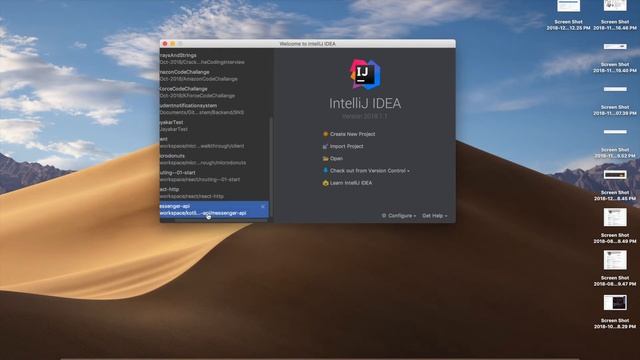The height and width of the screenshot is (360, 640).
Task: Select Screen Shot 2018-08...9.47 PM desktop file
Action: click(615, 269)
